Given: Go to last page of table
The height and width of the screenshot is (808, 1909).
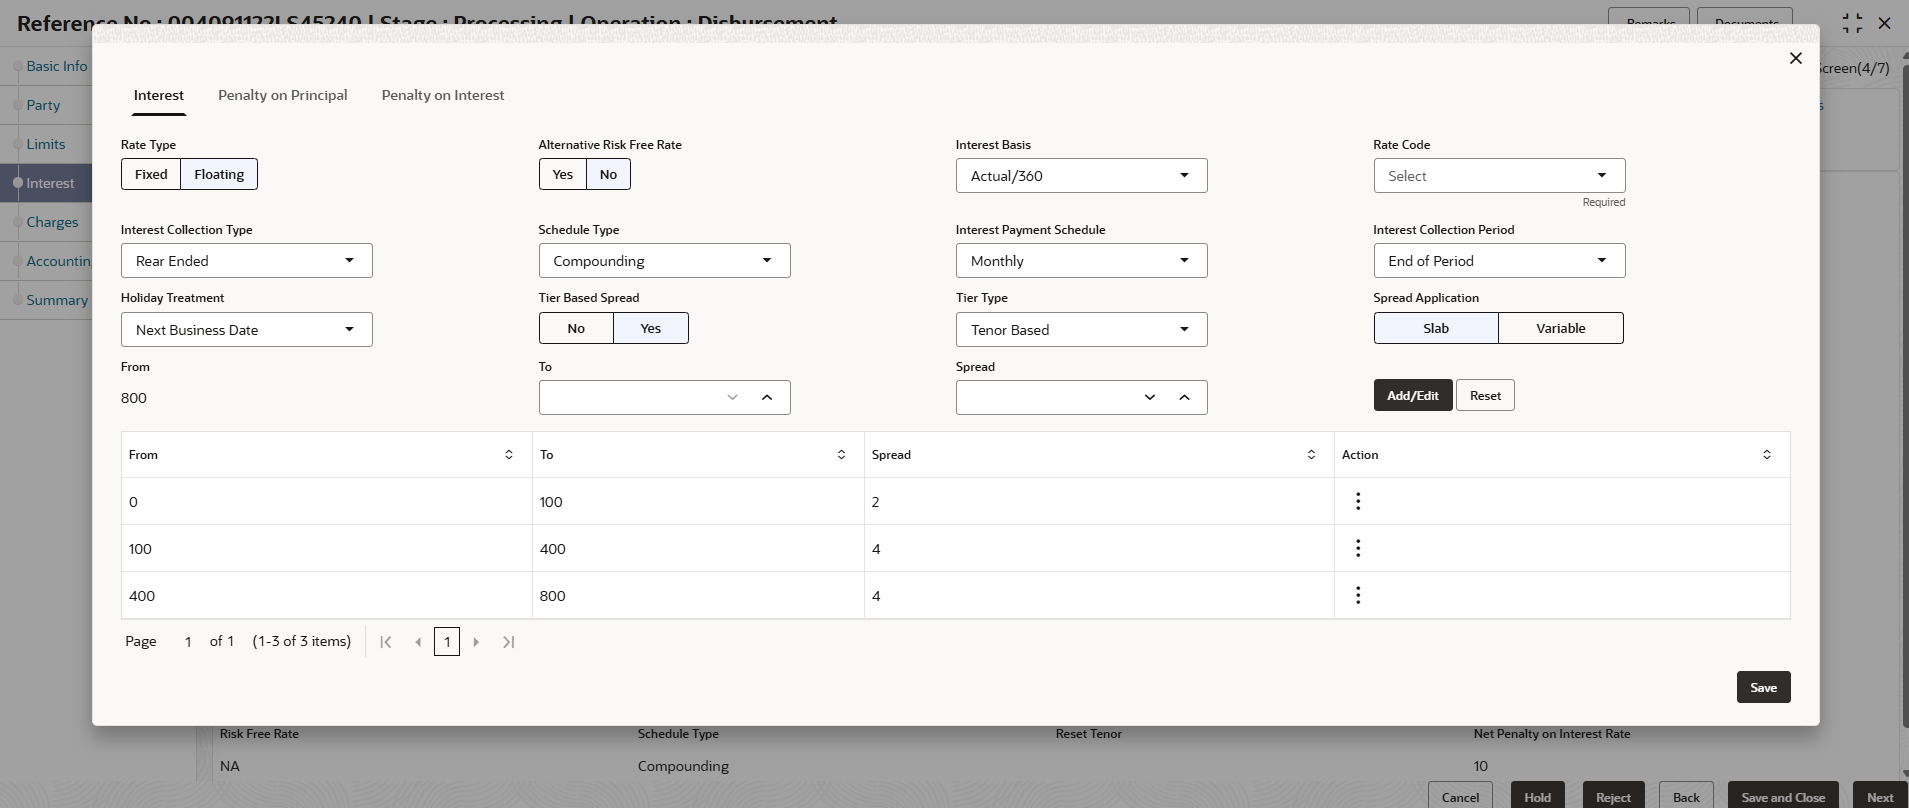Looking at the screenshot, I should pos(508,642).
